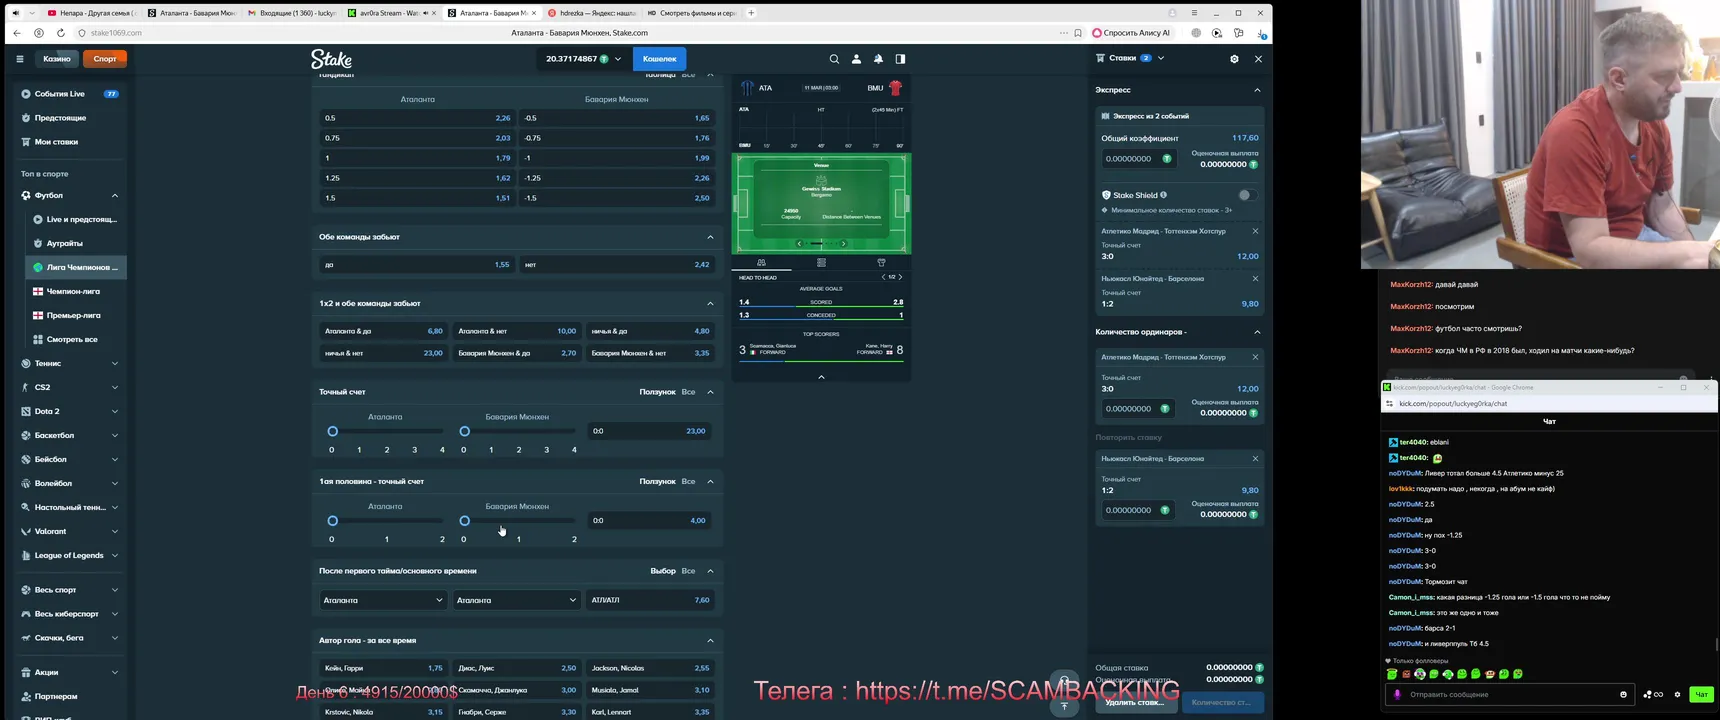Switch to Спорт tab
The width and height of the screenshot is (1720, 720).
point(105,59)
